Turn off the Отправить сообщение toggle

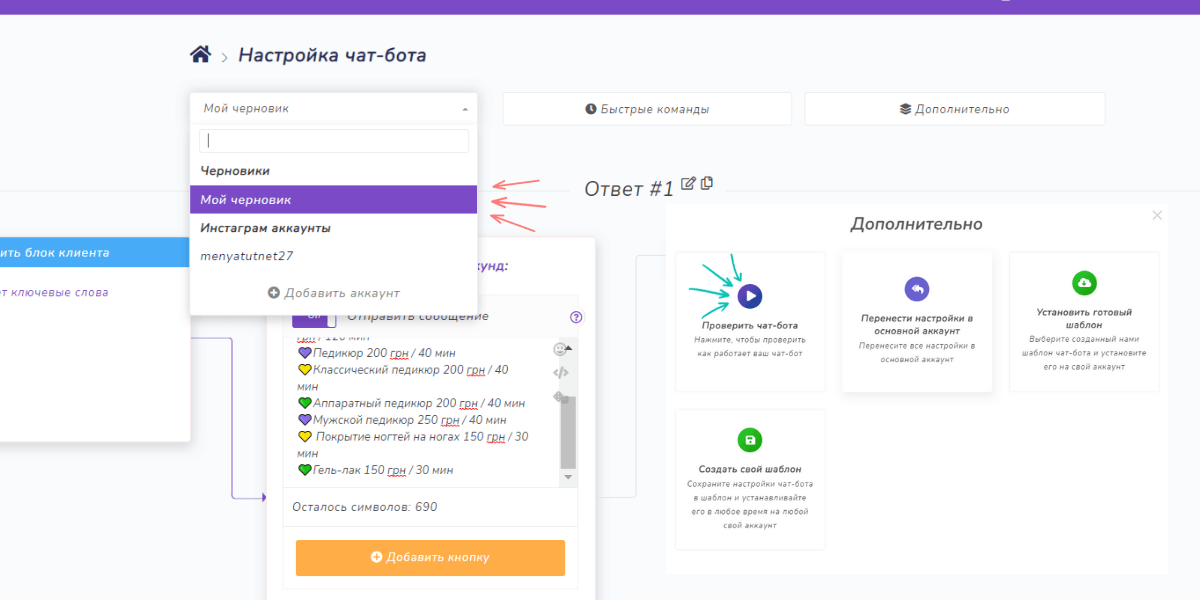(x=311, y=315)
